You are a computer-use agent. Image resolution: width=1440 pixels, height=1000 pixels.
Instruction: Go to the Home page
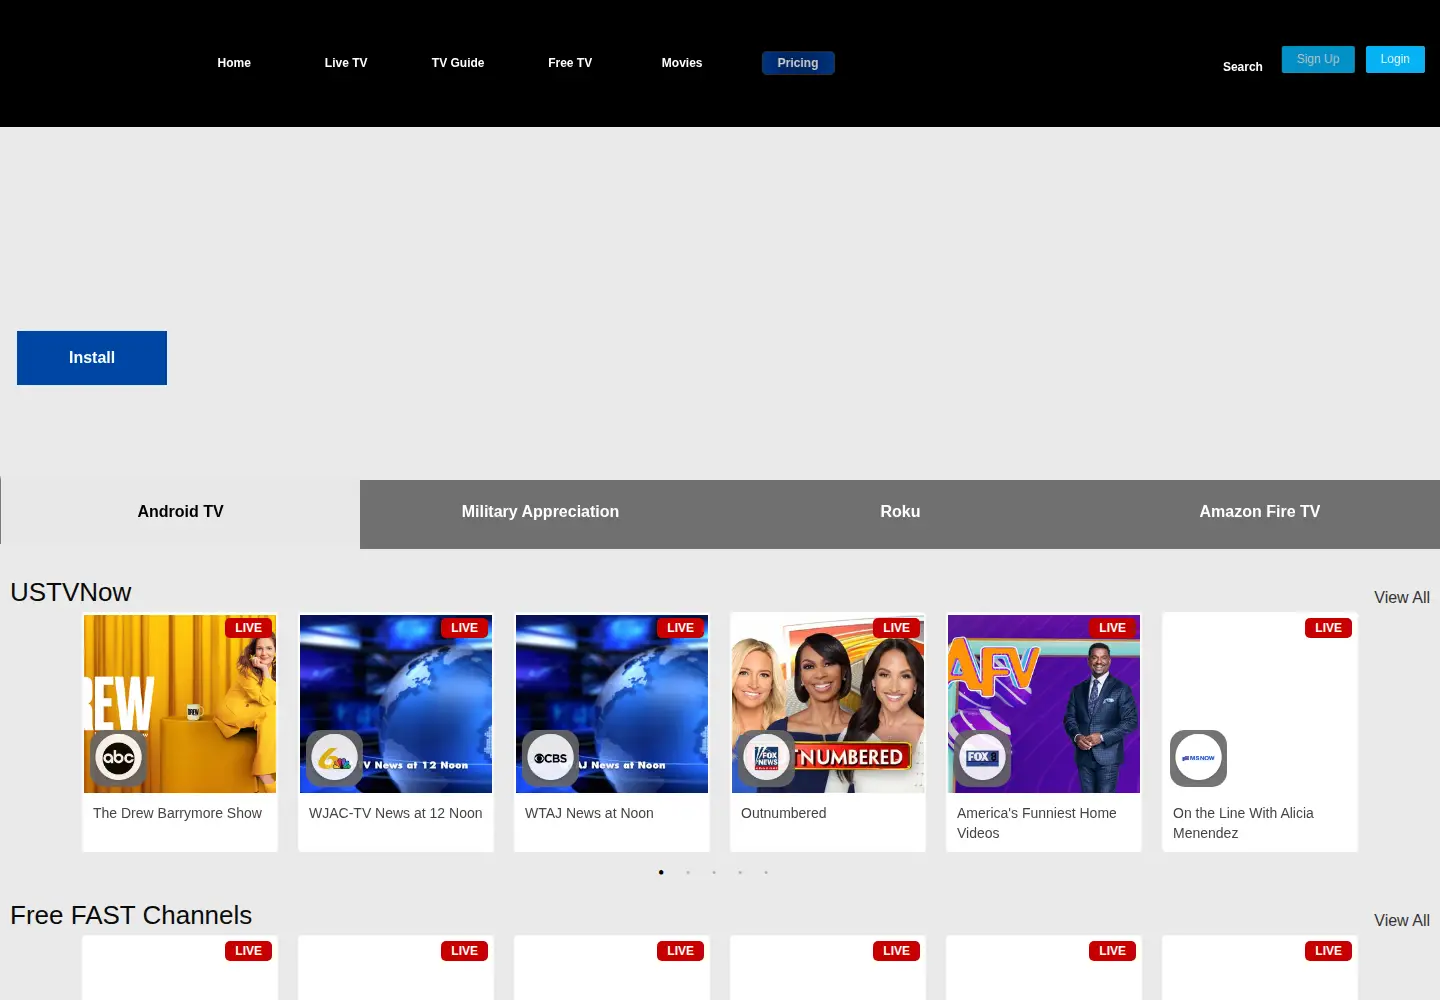[234, 63]
